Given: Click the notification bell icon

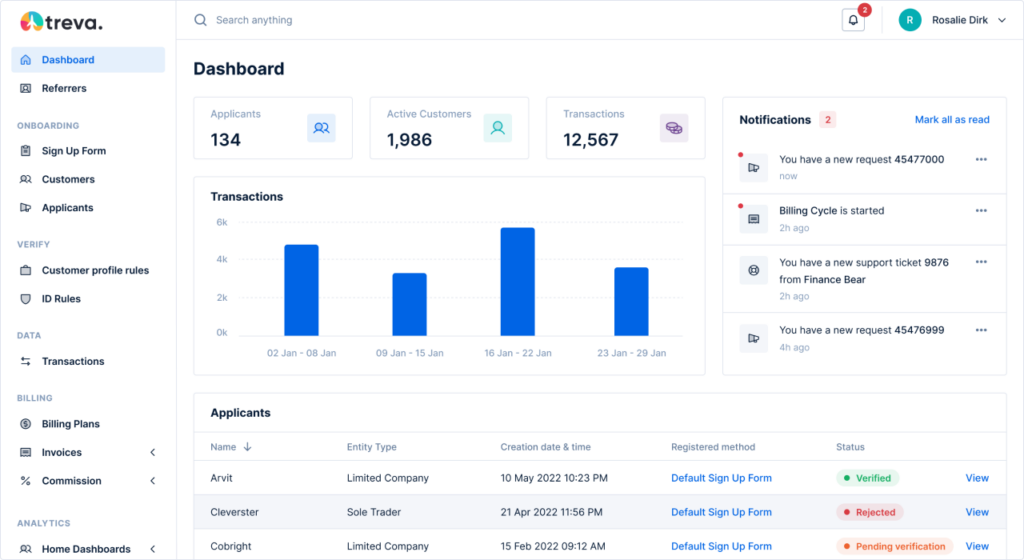Looking at the screenshot, I should [x=853, y=20].
